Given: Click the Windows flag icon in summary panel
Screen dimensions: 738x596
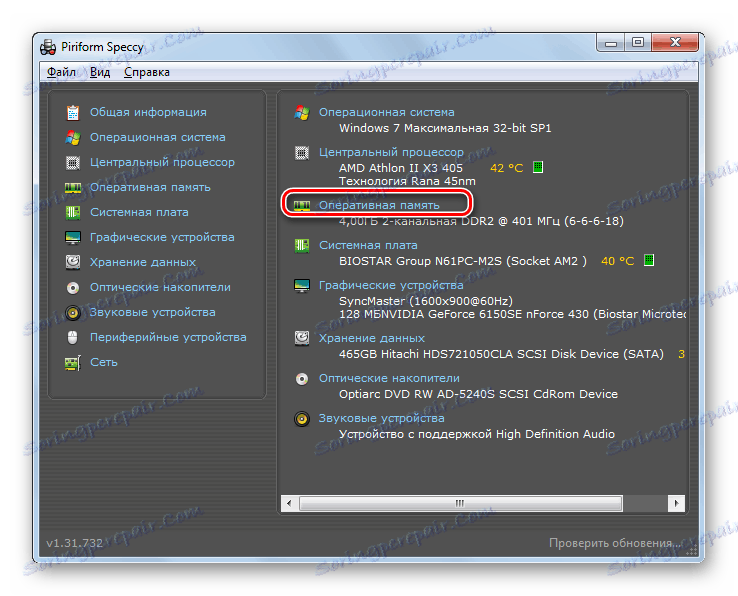Looking at the screenshot, I should click(x=302, y=113).
